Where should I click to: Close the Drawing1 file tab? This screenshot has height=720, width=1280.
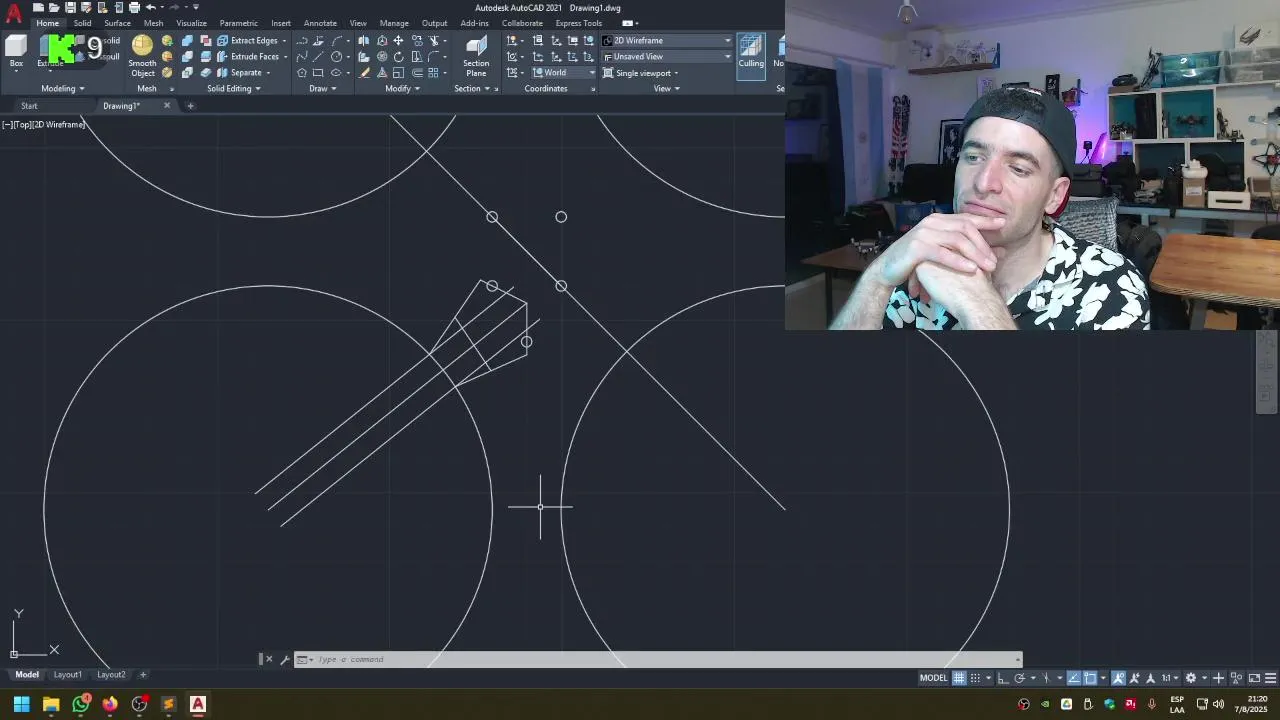pos(167,106)
